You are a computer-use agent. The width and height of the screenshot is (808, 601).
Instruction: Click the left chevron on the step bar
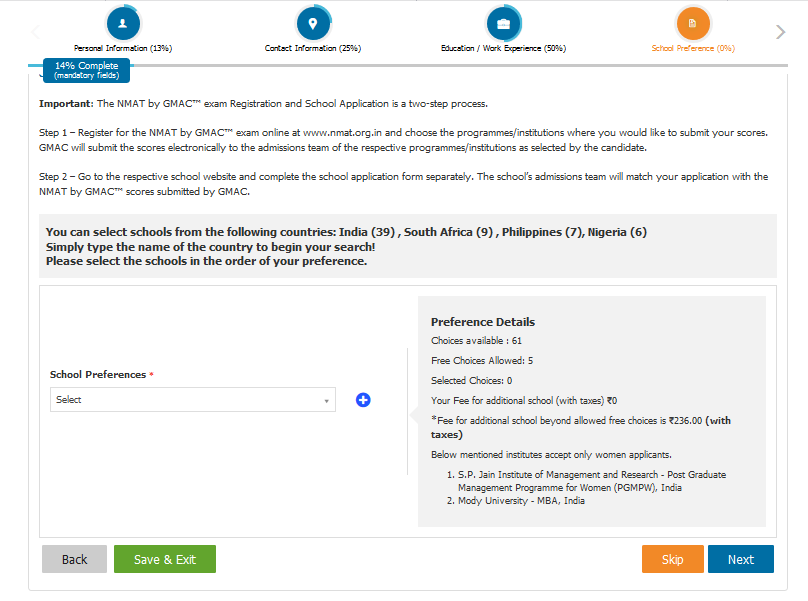pos(35,31)
